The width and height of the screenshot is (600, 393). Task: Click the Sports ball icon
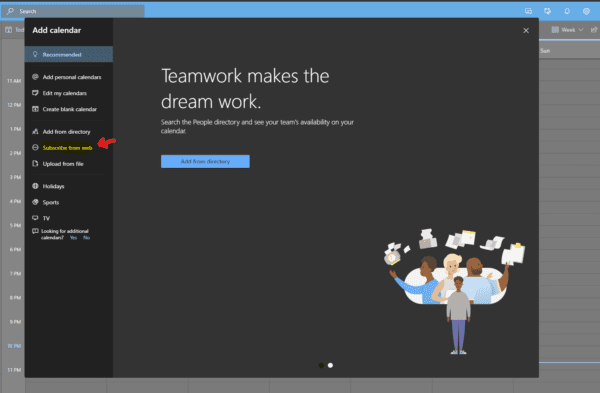pos(35,202)
